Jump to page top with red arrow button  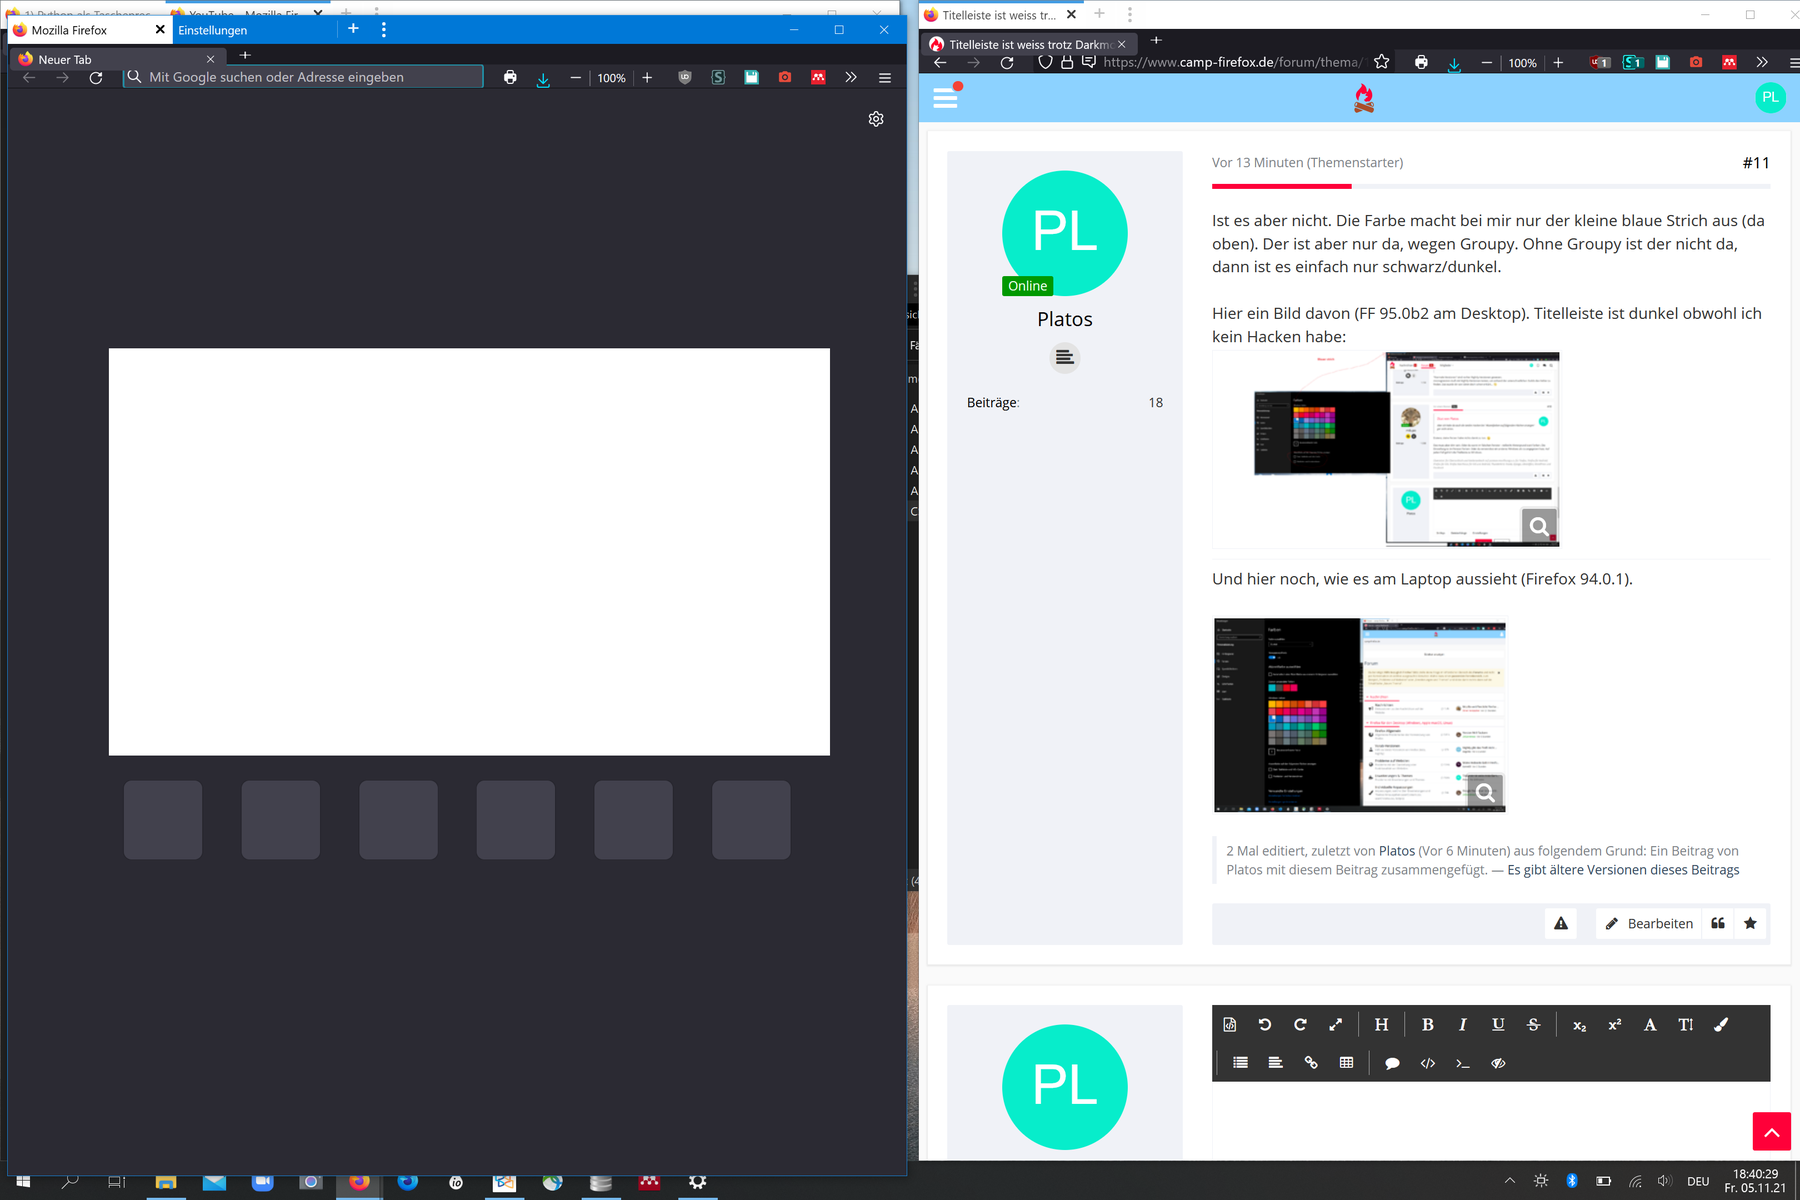click(1771, 1131)
